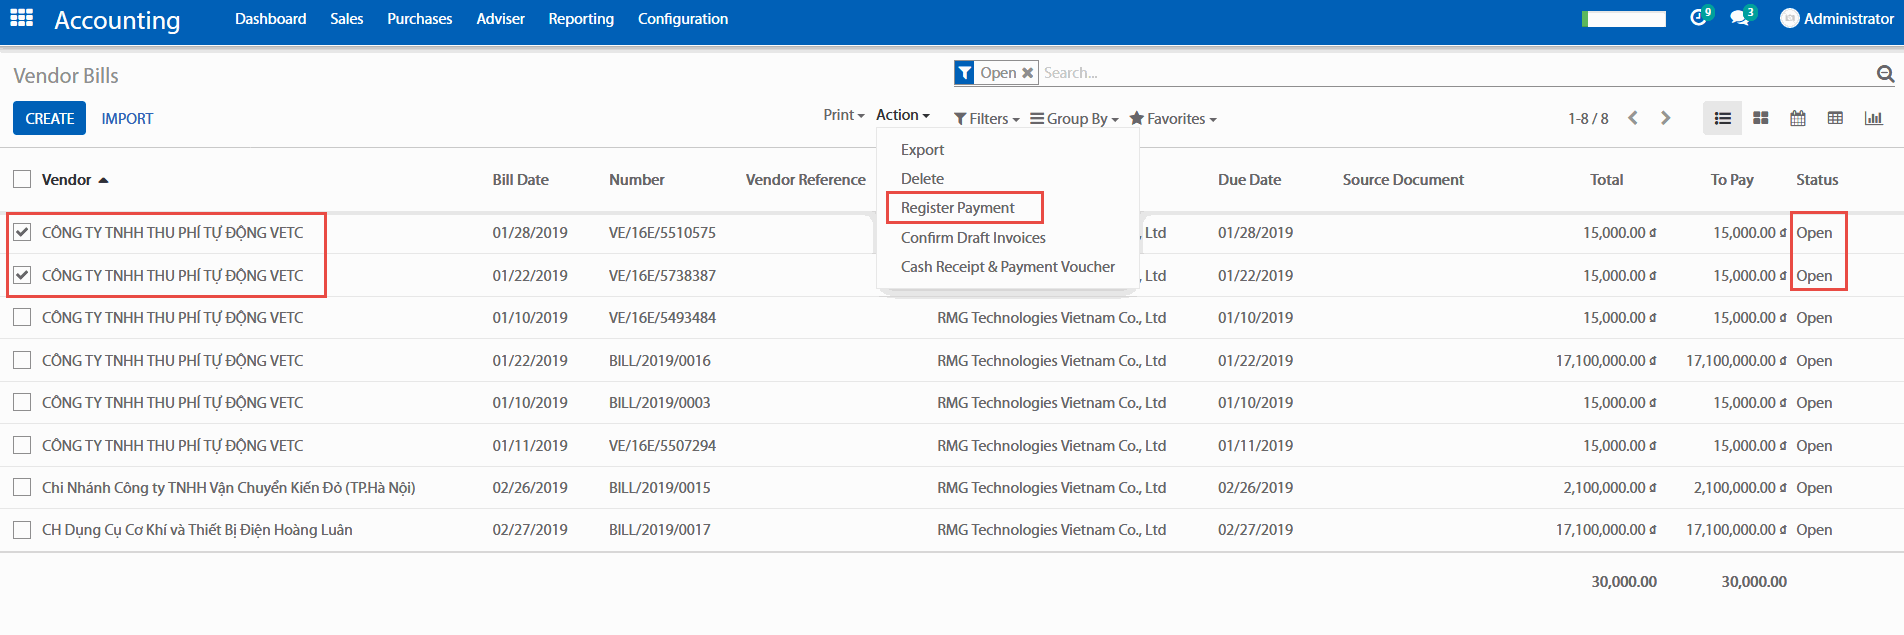The width and height of the screenshot is (1904, 635).
Task: Switch to kanban view
Action: pyautogui.click(x=1760, y=118)
